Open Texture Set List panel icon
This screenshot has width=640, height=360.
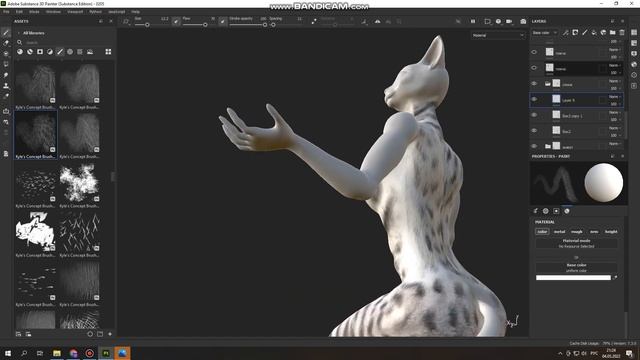[x=634, y=33]
